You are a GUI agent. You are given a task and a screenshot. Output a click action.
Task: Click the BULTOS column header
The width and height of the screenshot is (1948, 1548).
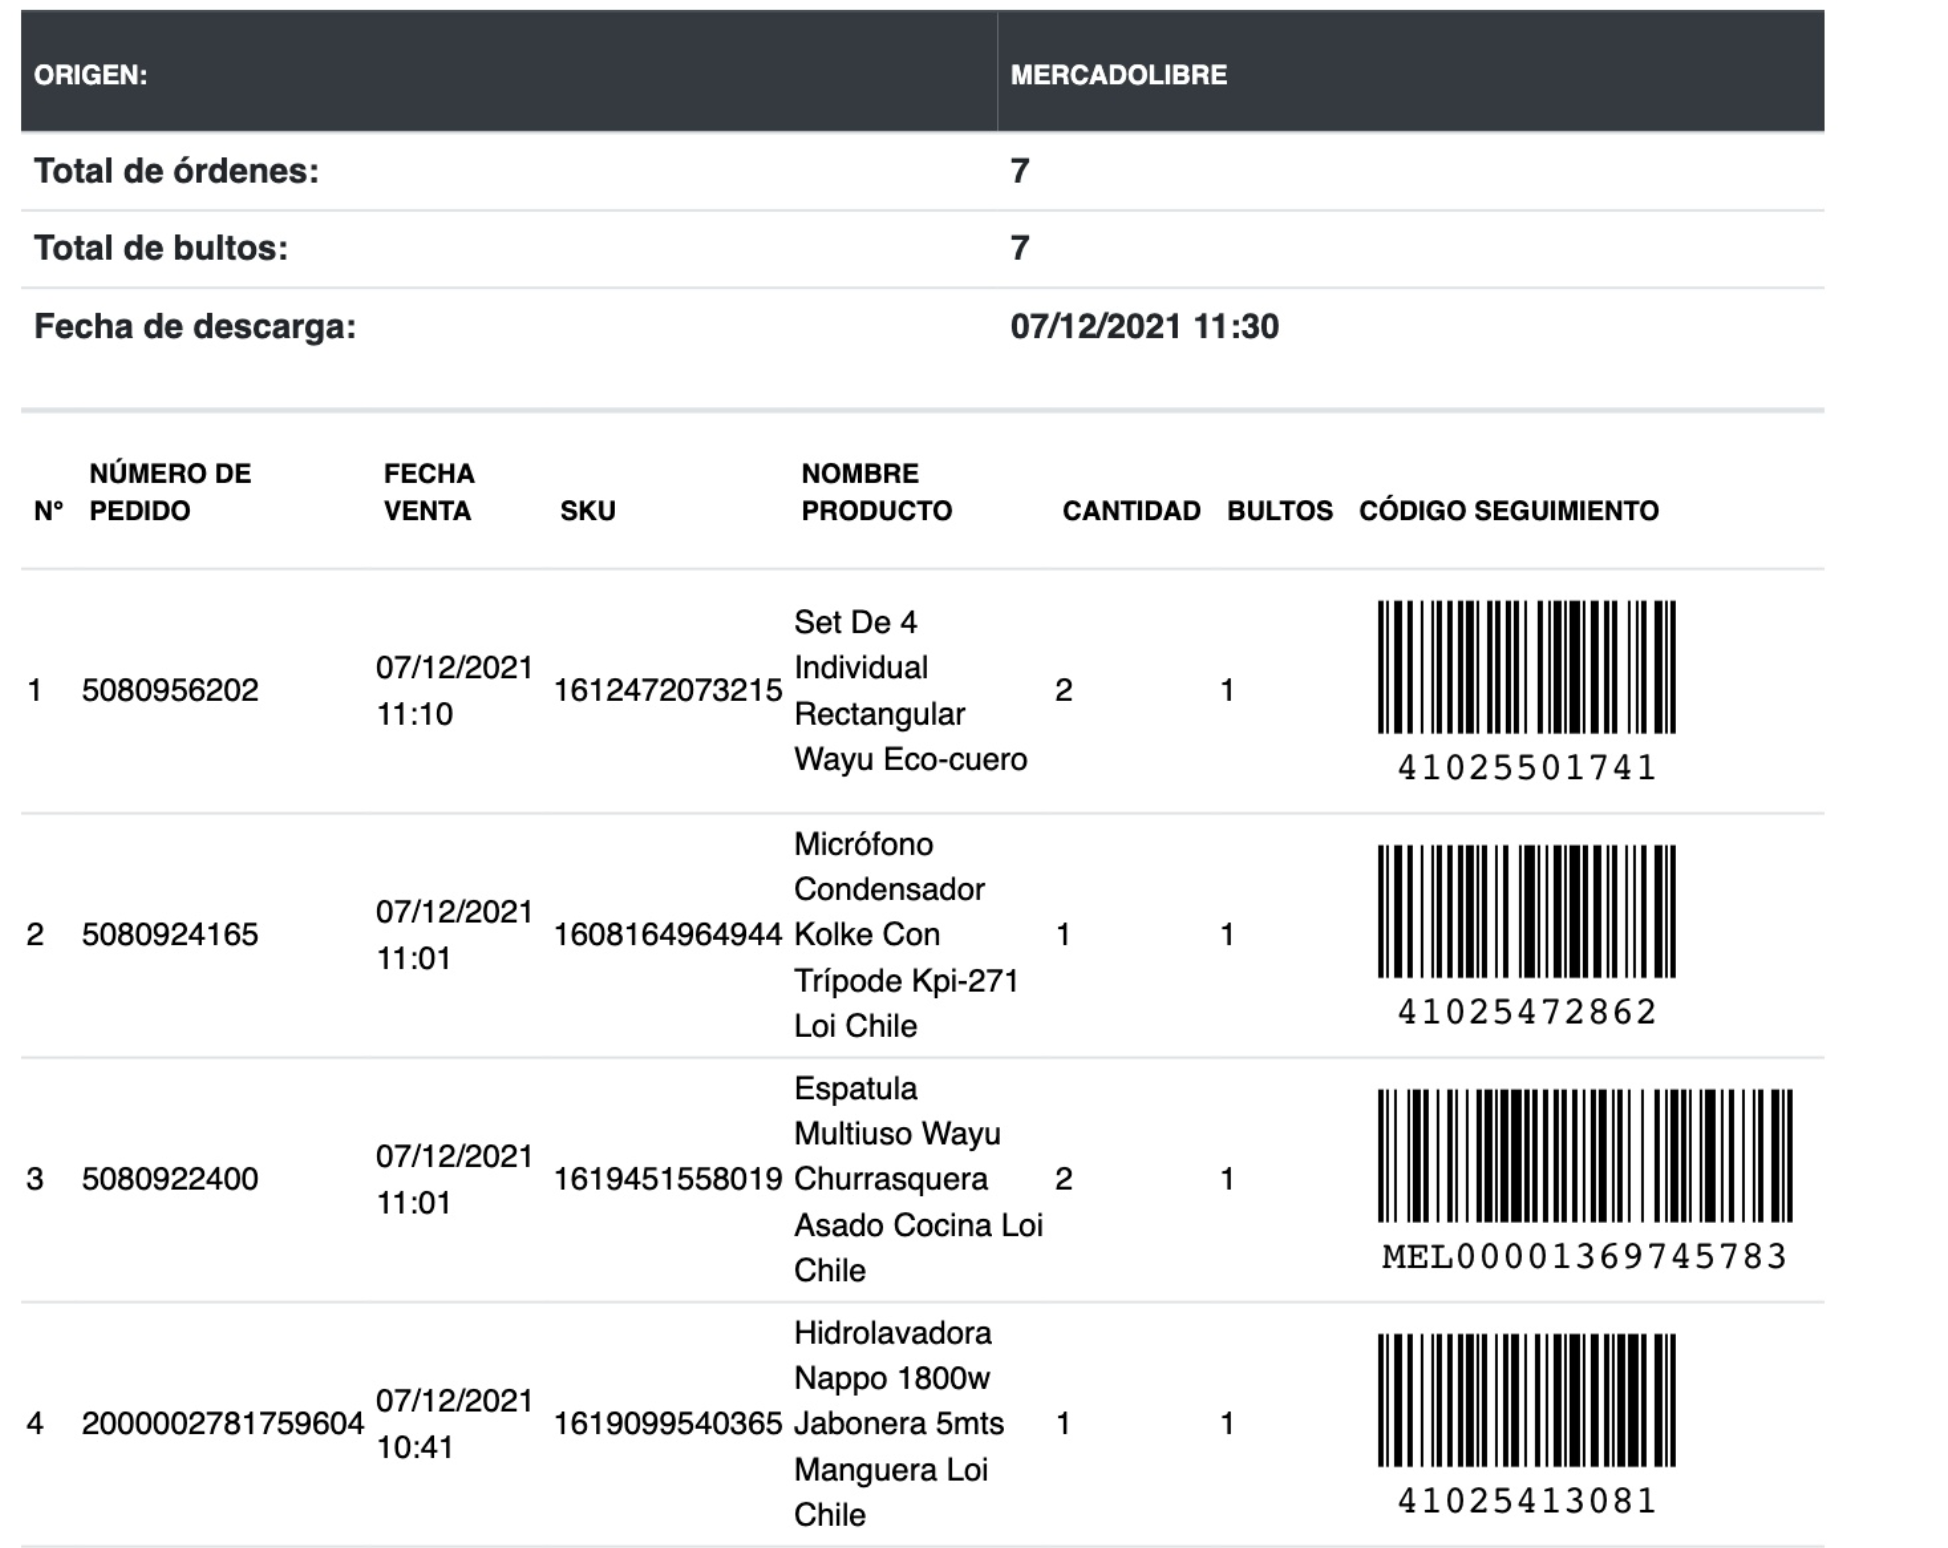tap(1279, 511)
